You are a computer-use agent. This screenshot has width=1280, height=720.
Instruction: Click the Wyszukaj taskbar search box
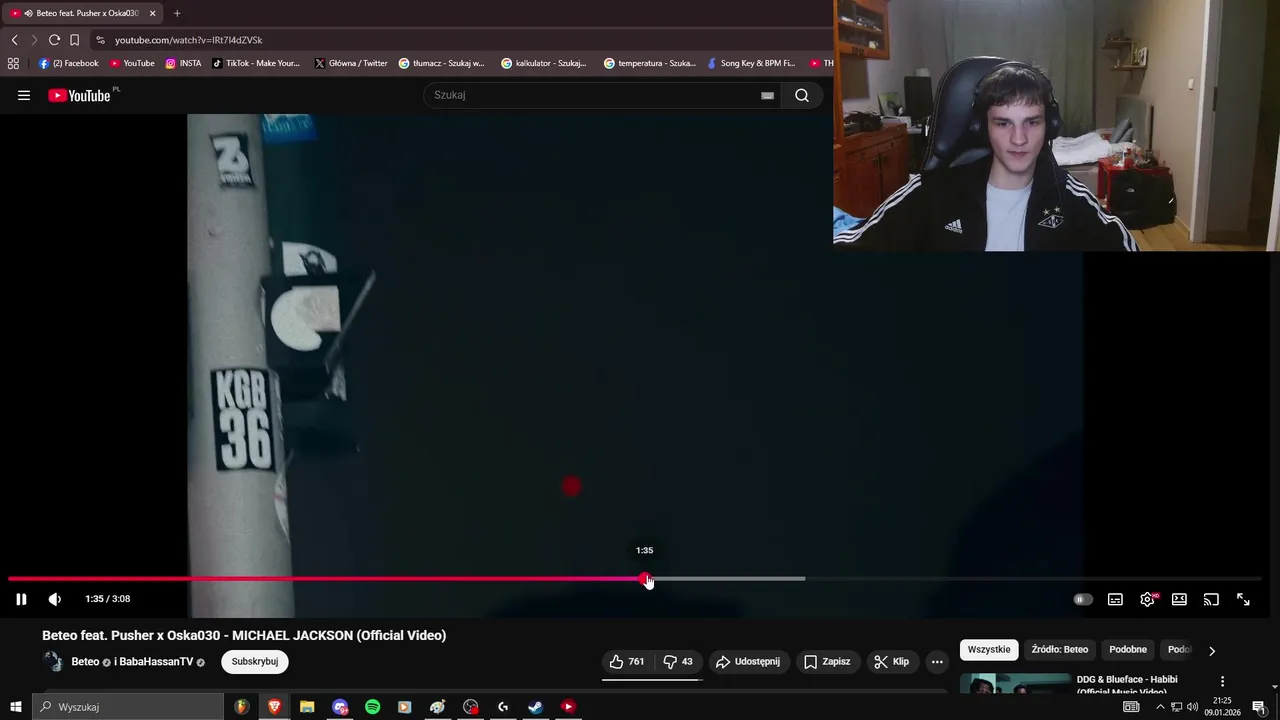128,707
